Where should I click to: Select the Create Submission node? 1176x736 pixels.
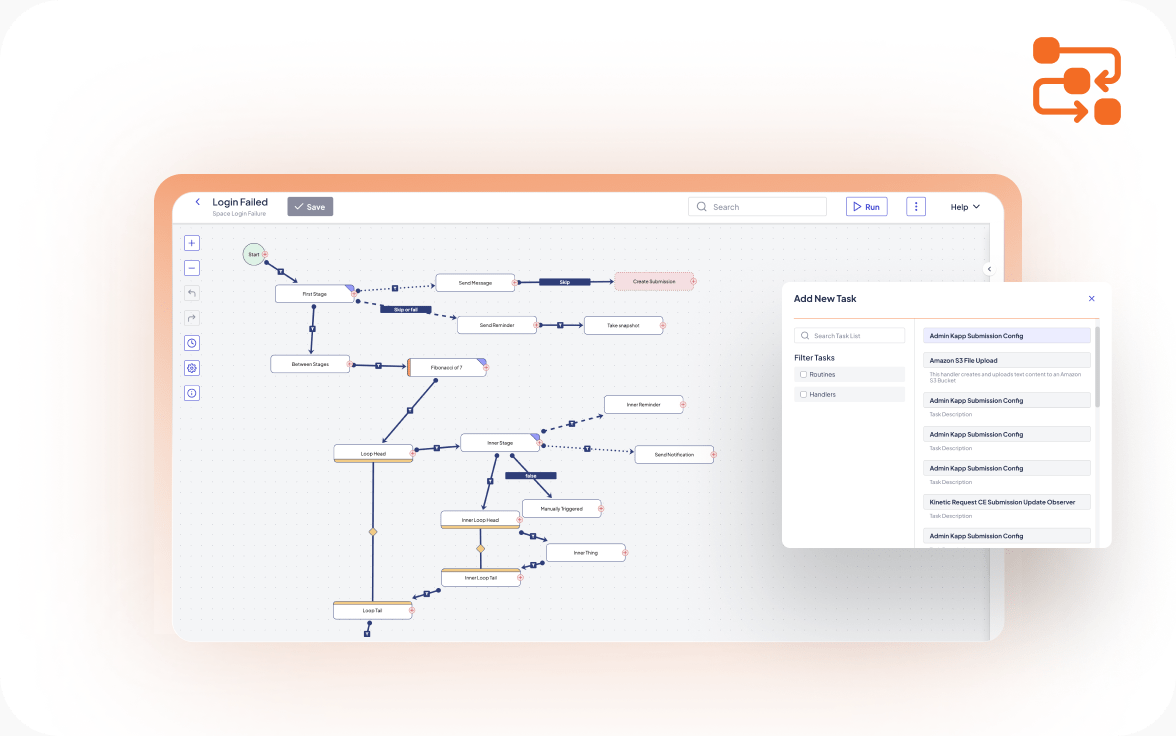(x=654, y=281)
